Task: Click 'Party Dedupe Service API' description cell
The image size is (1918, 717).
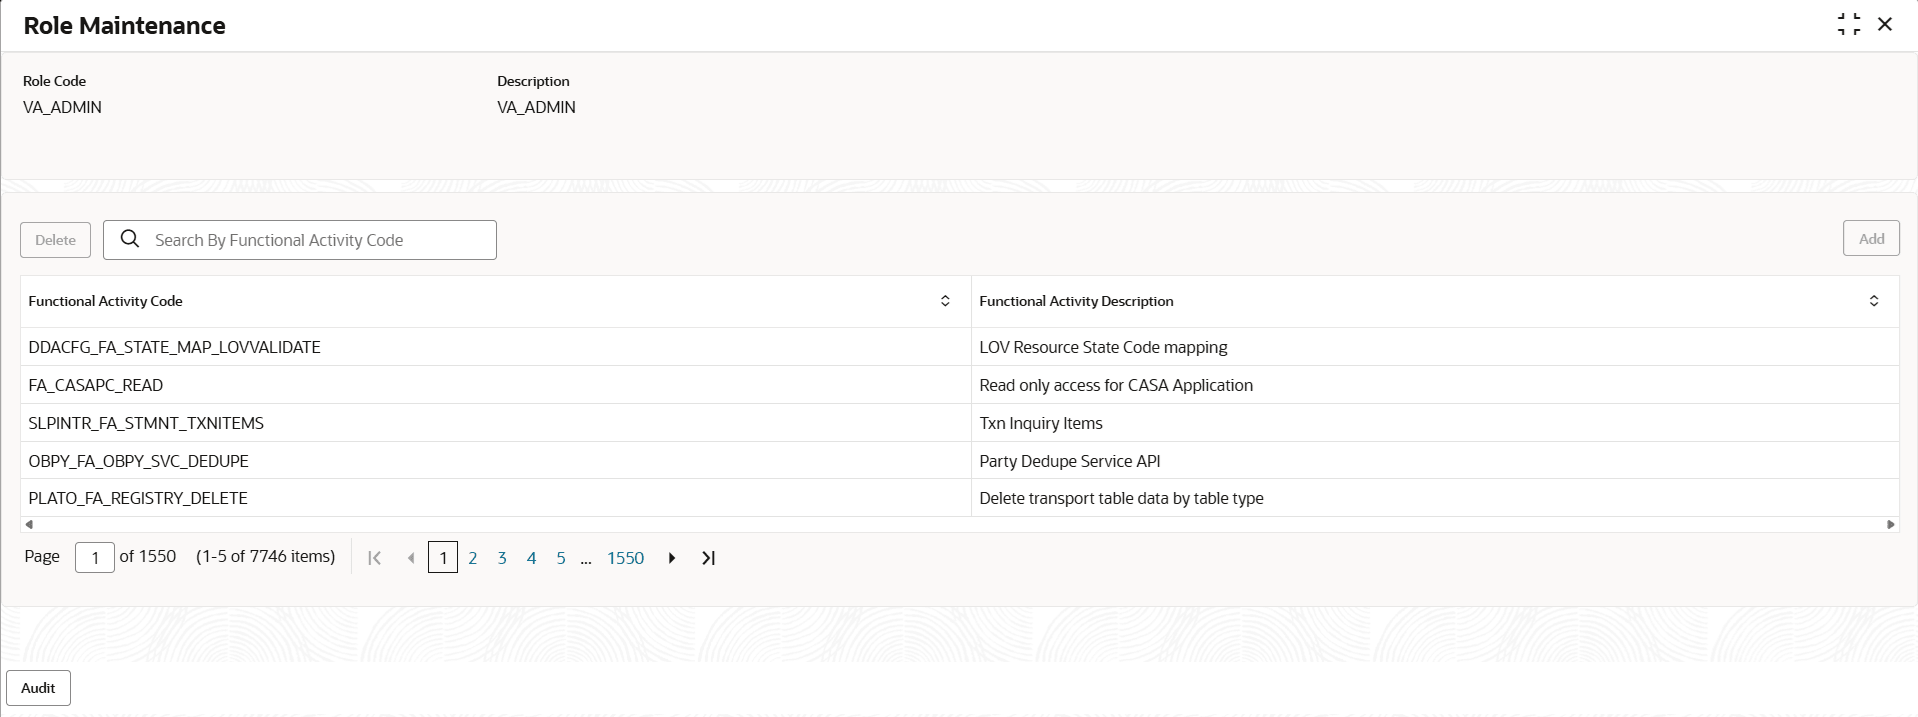Action: (x=1070, y=461)
